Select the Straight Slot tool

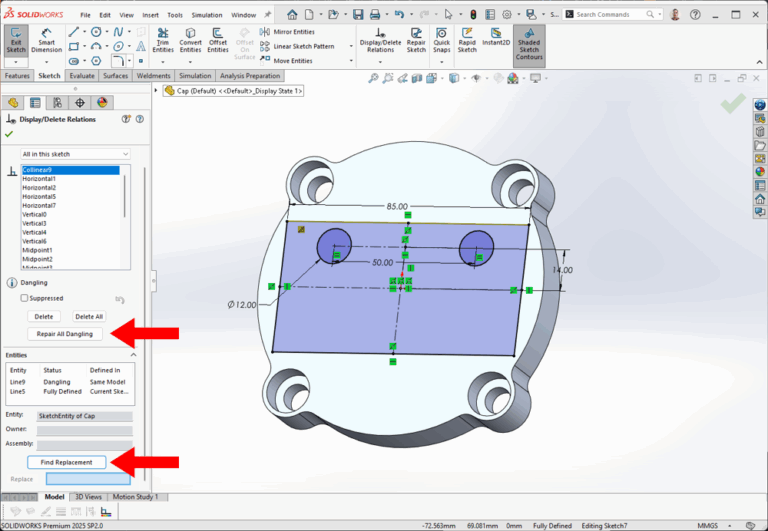click(74, 61)
